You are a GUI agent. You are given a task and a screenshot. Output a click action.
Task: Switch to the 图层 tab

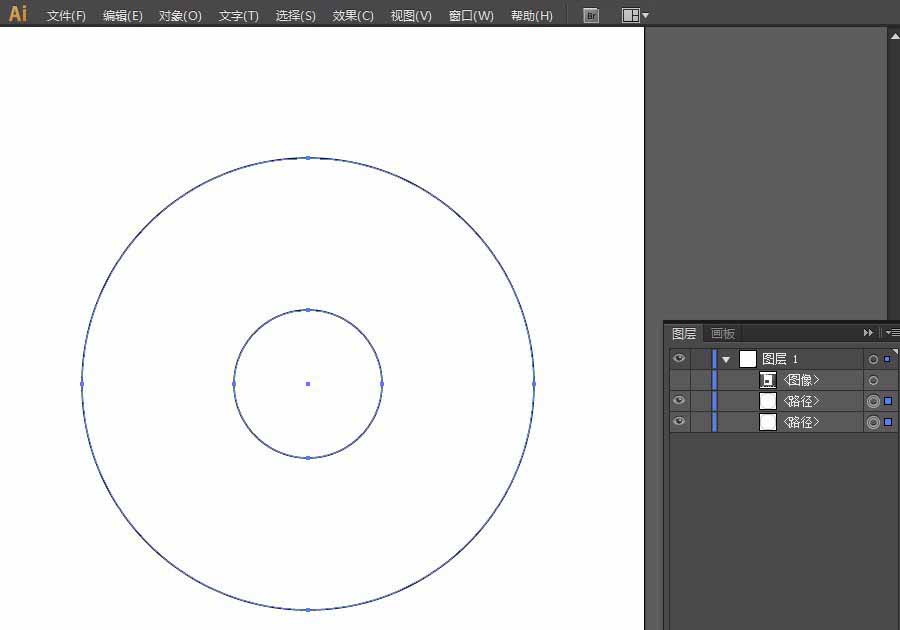click(684, 333)
